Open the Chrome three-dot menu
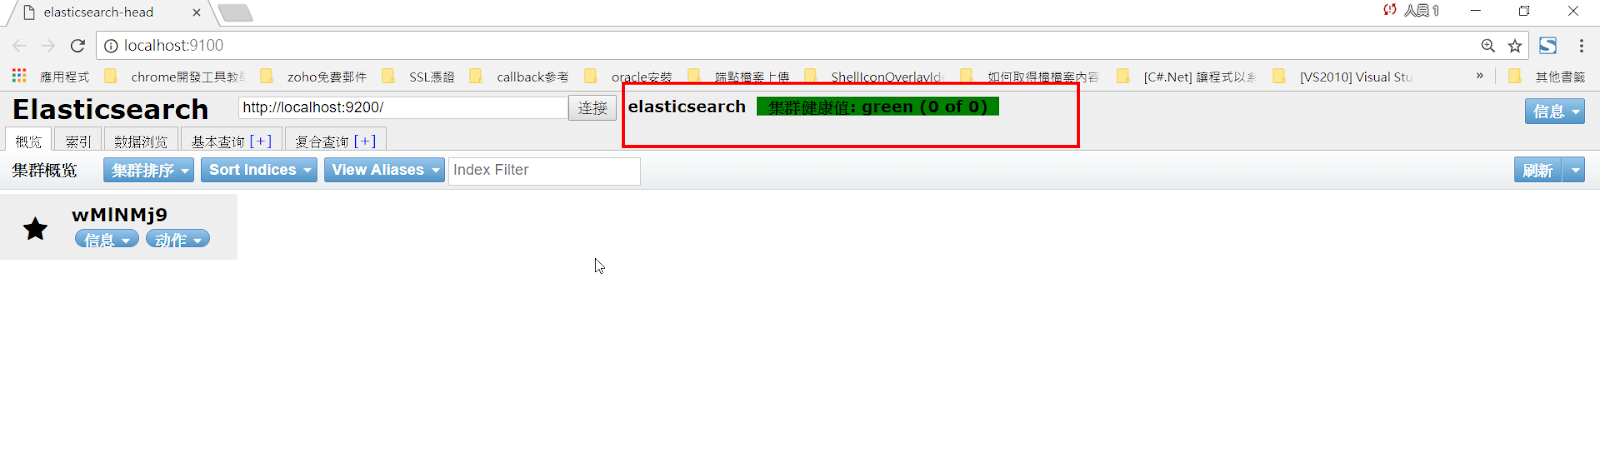The width and height of the screenshot is (1600, 452). click(x=1581, y=46)
